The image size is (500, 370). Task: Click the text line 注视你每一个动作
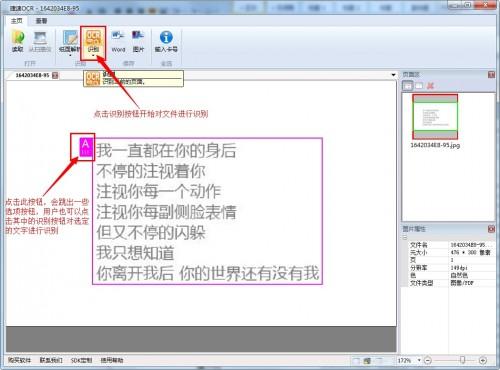tap(159, 191)
